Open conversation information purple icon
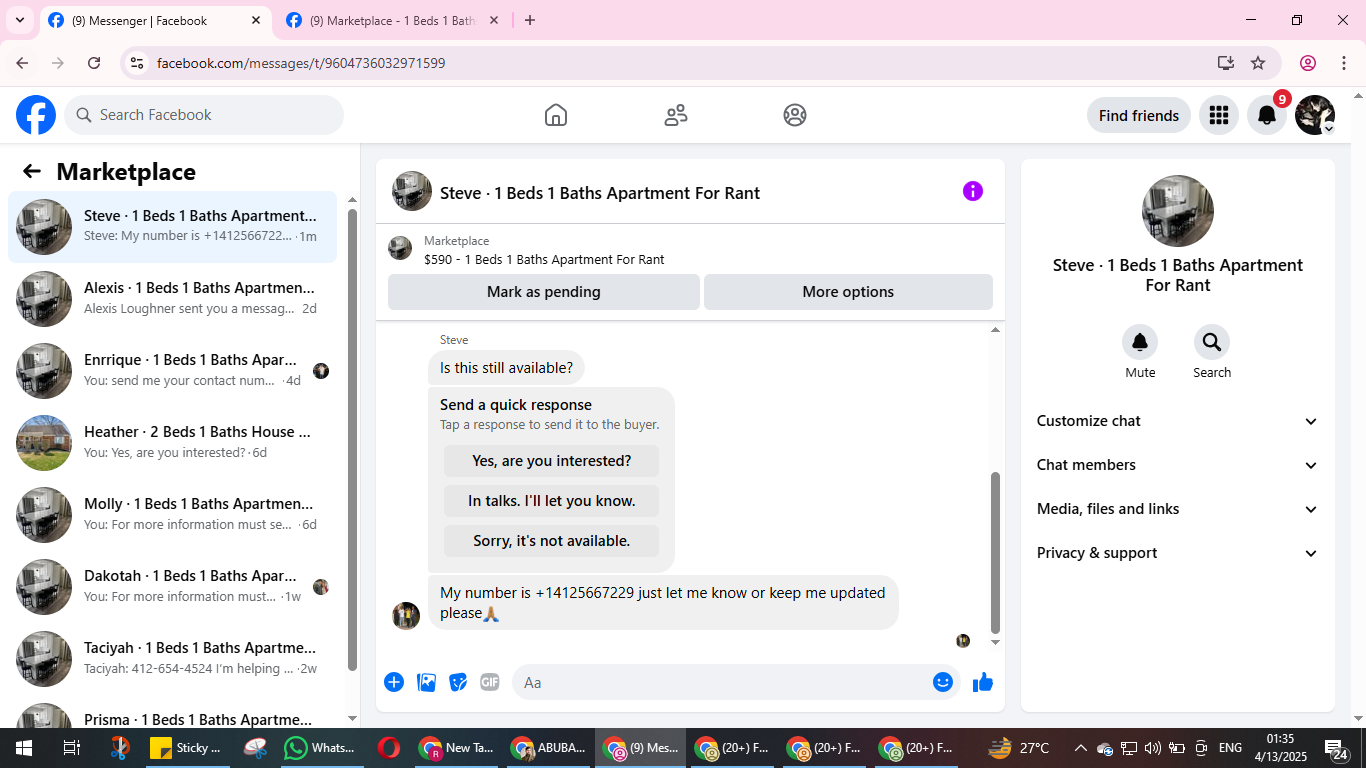 (973, 191)
